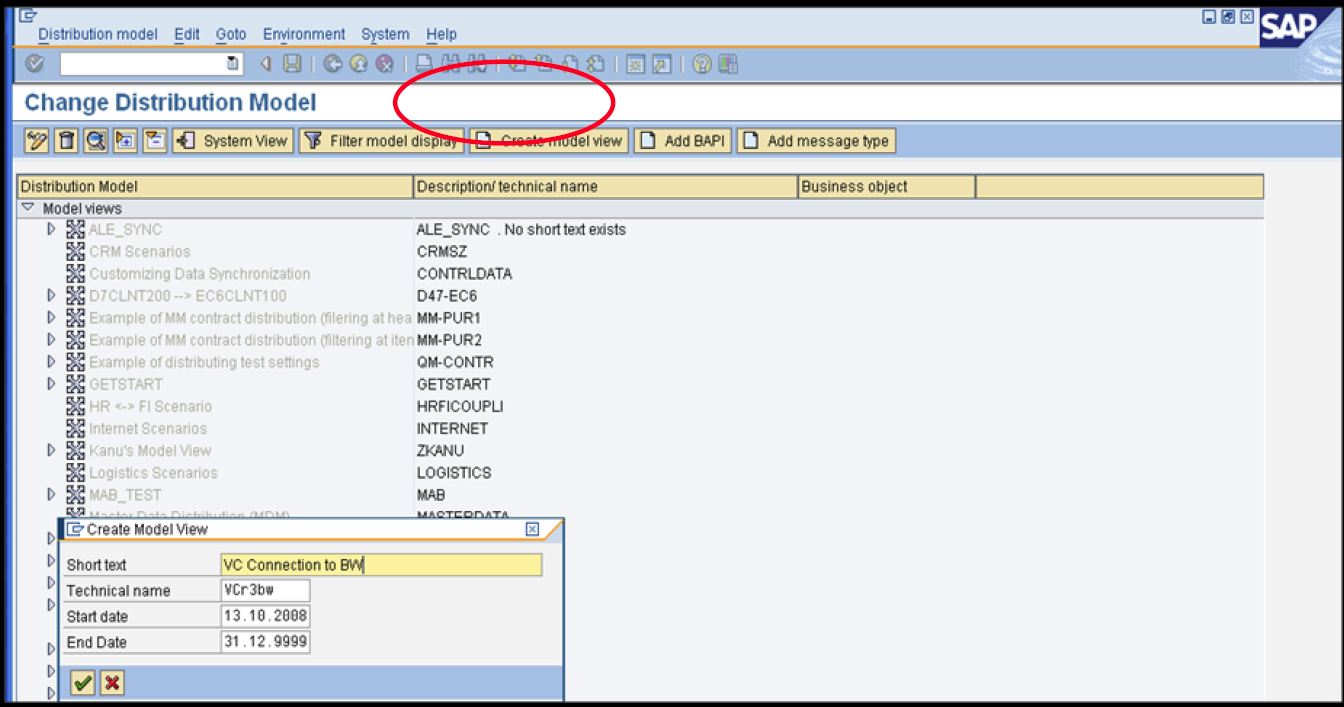Expand the MAB_TEST distribution model
1344x707 pixels.
click(51, 494)
